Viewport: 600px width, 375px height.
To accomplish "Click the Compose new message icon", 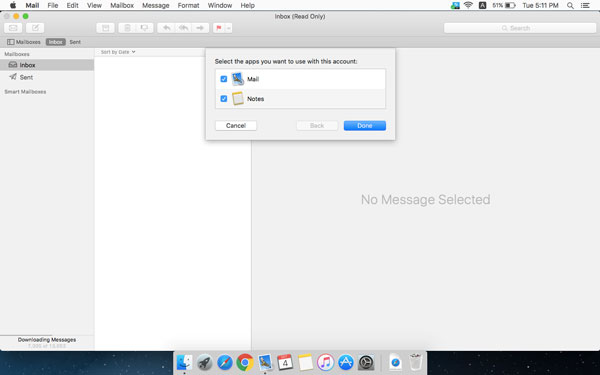I will [35, 28].
